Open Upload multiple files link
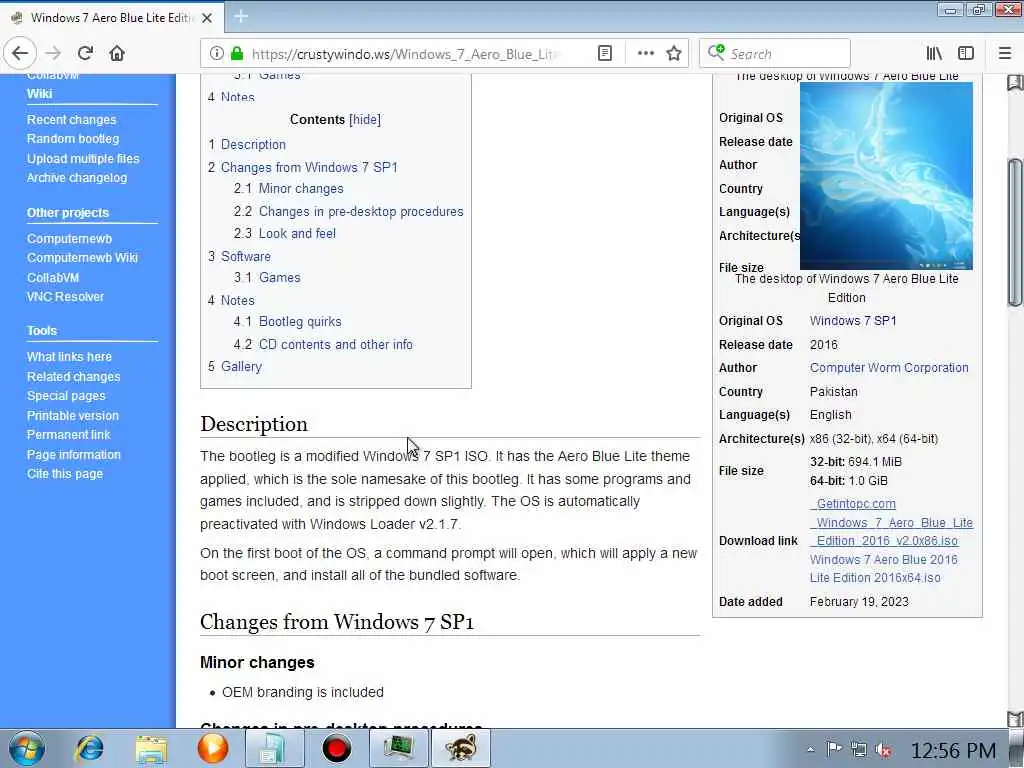 point(83,159)
